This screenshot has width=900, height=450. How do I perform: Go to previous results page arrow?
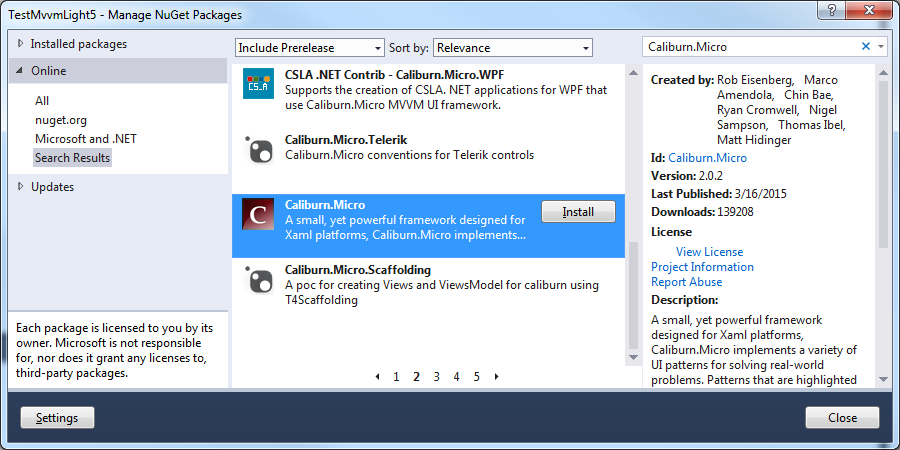click(x=377, y=377)
